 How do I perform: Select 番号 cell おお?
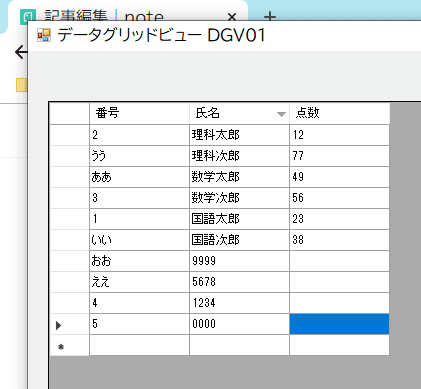[x=139, y=261]
